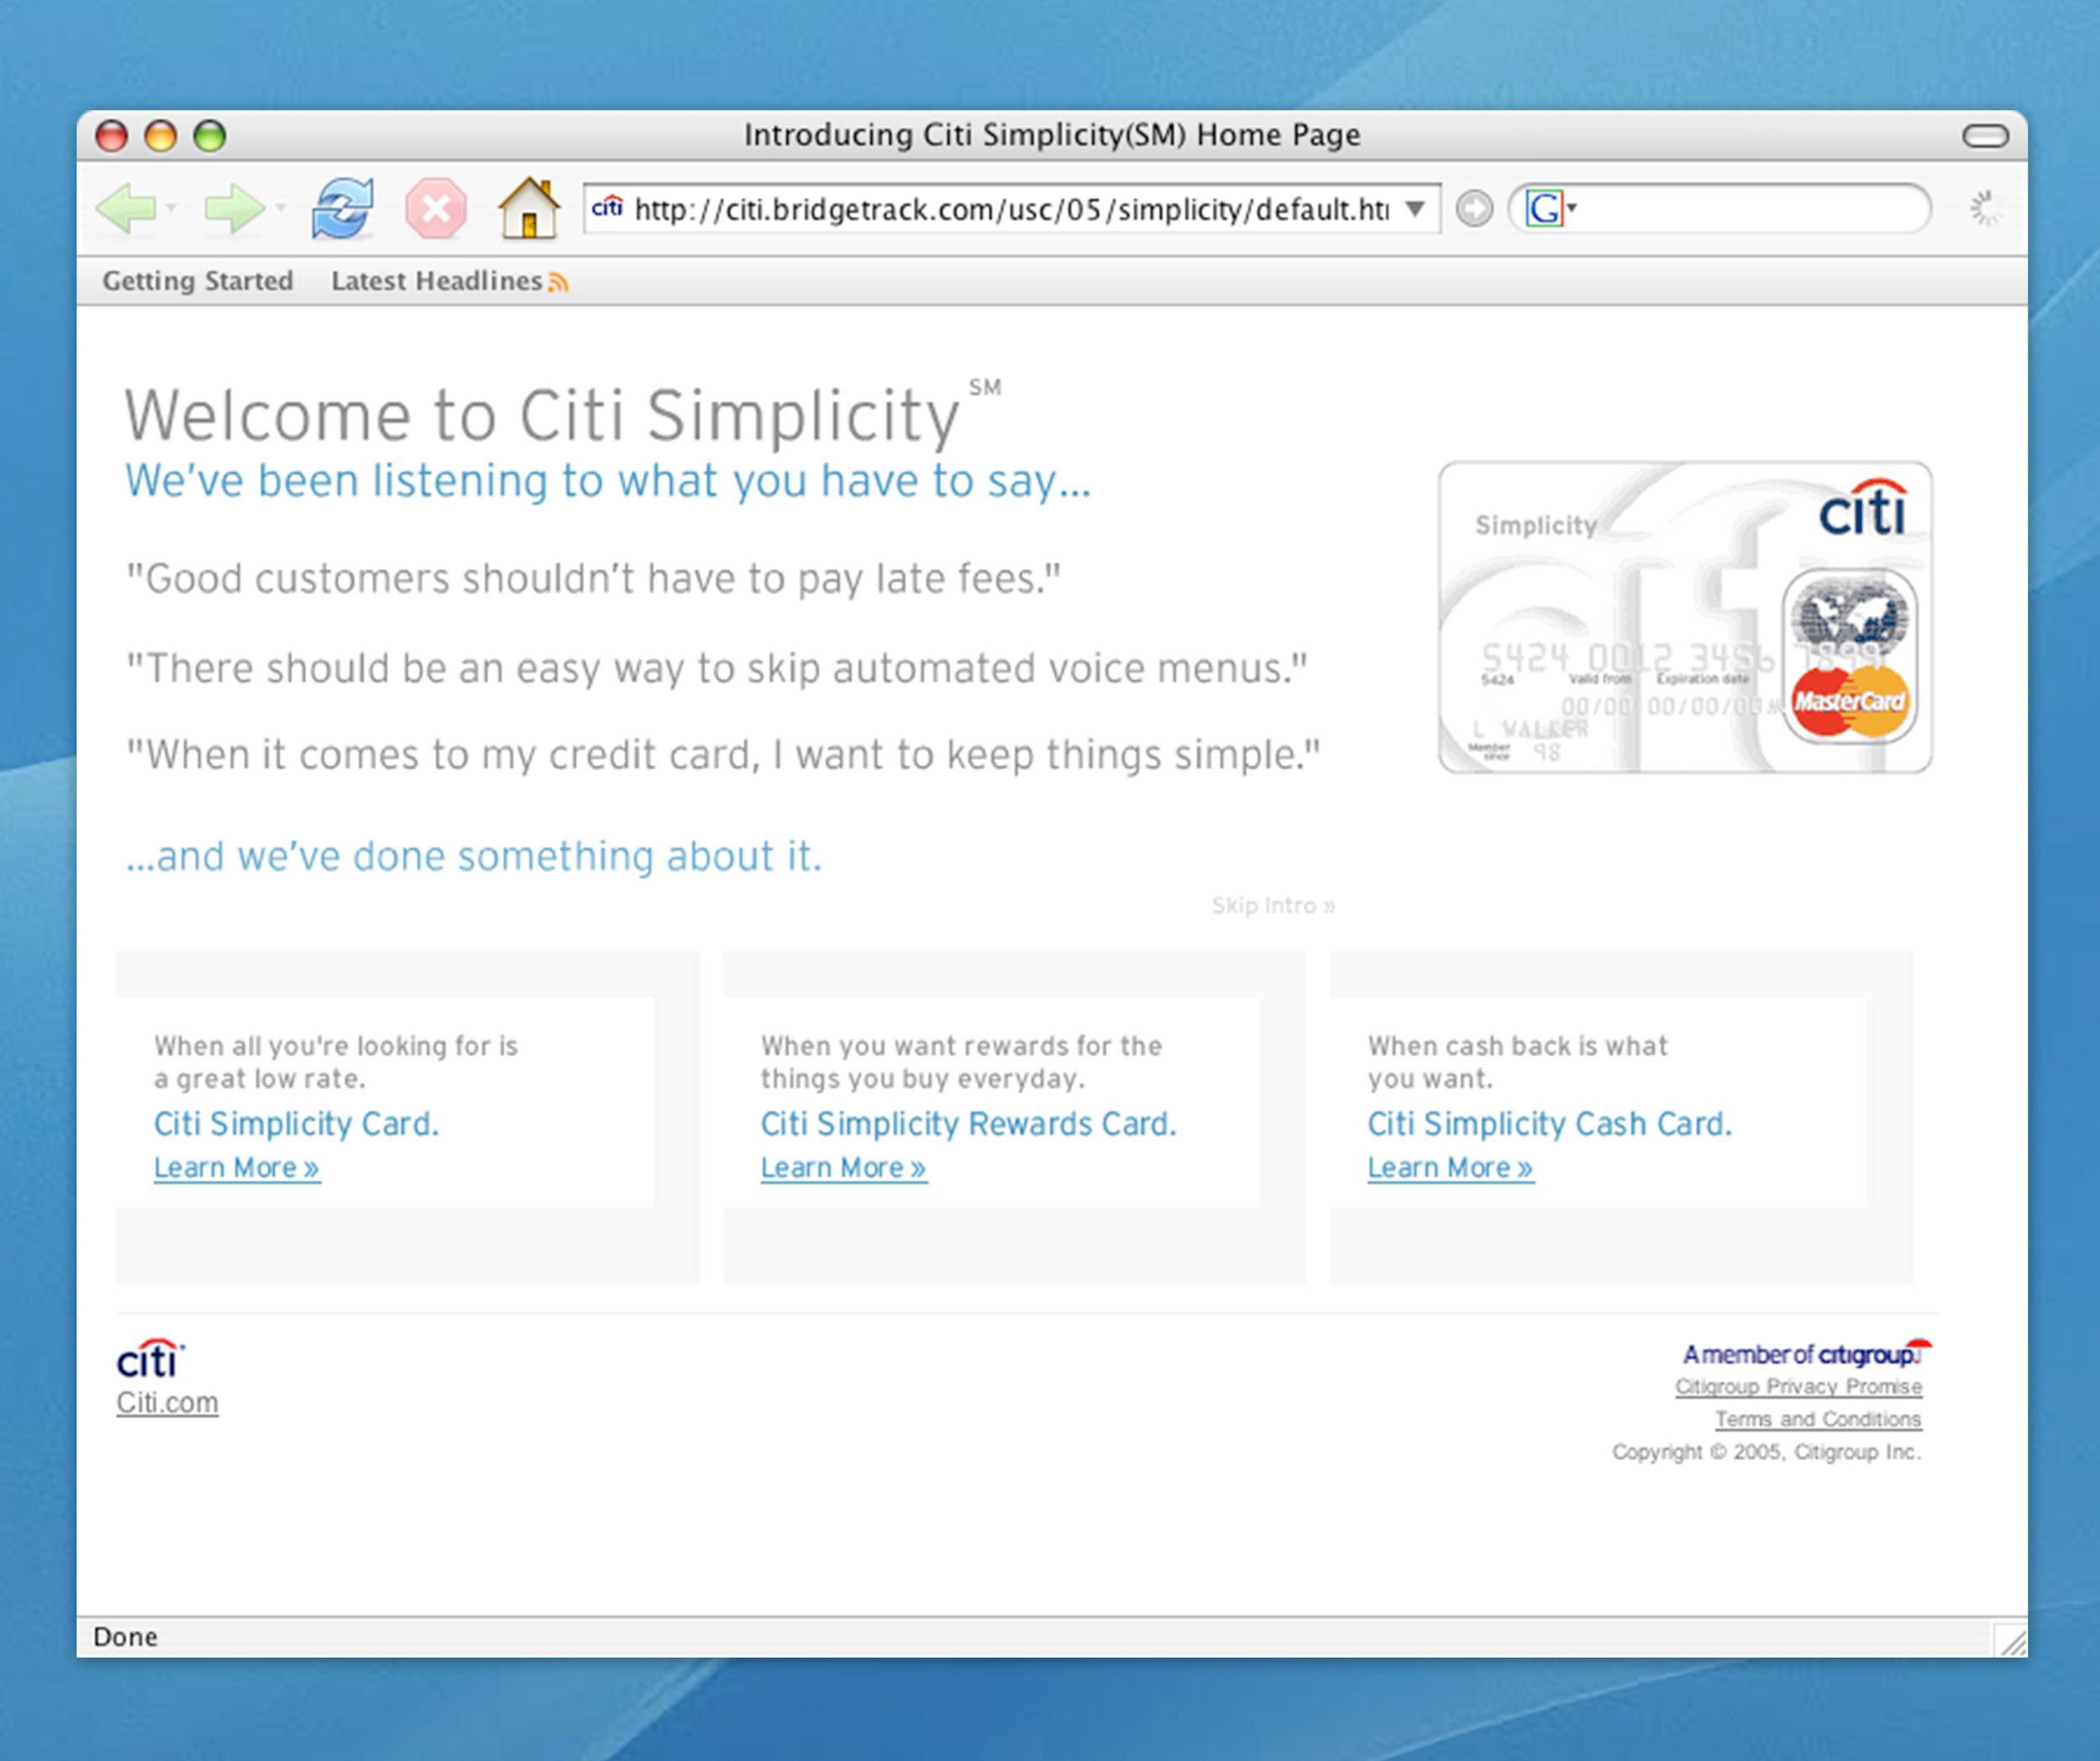Click the quote about automated voice menus
The width and height of the screenshot is (2100, 1761).
[716, 668]
